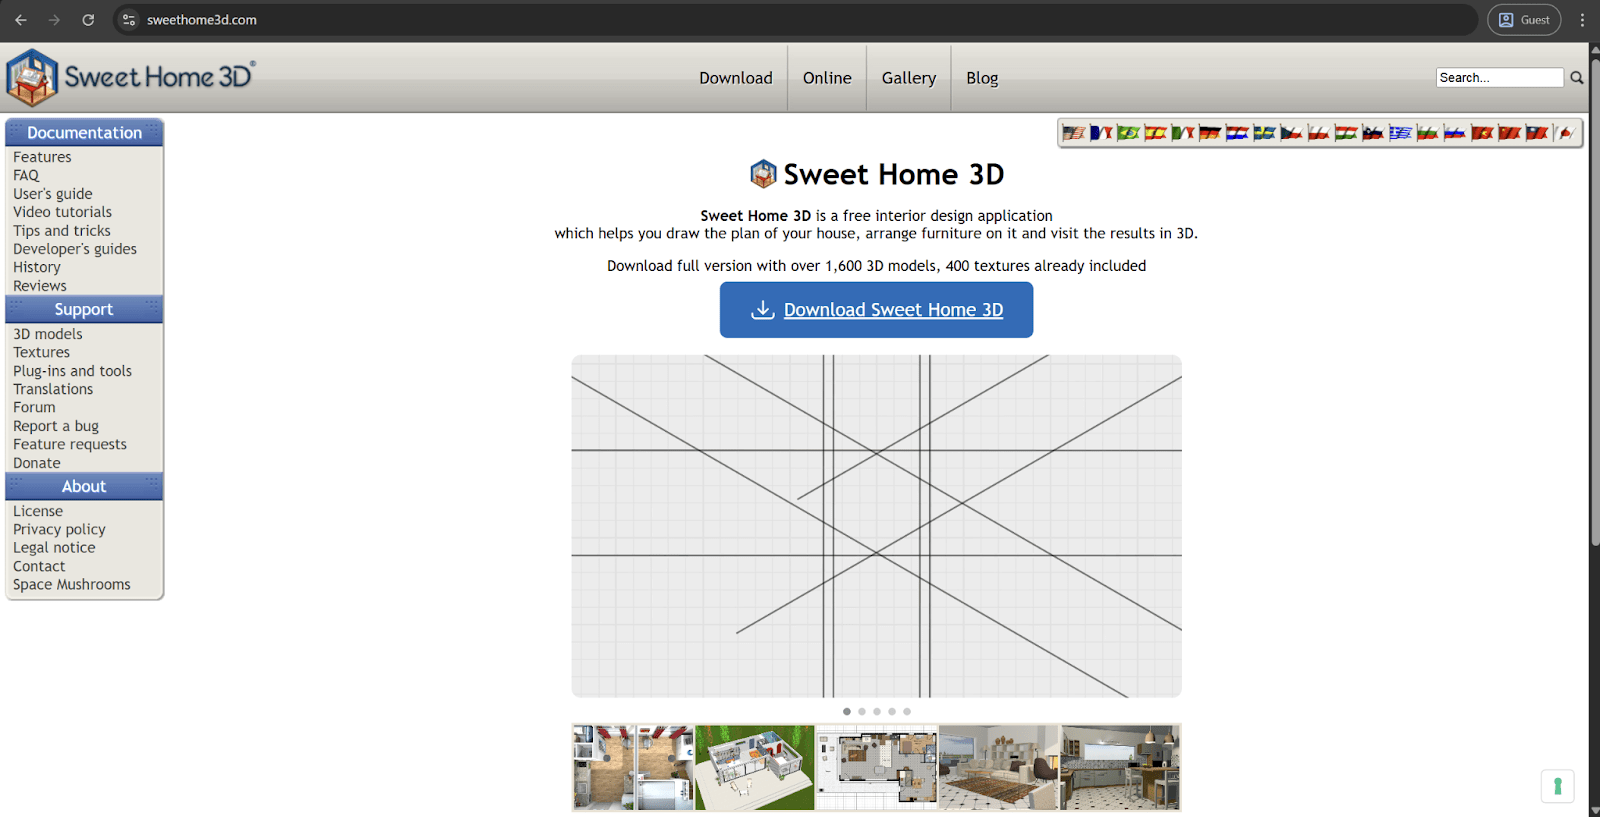Click inside the Search text field
The height and width of the screenshot is (817, 1600).
(1499, 78)
